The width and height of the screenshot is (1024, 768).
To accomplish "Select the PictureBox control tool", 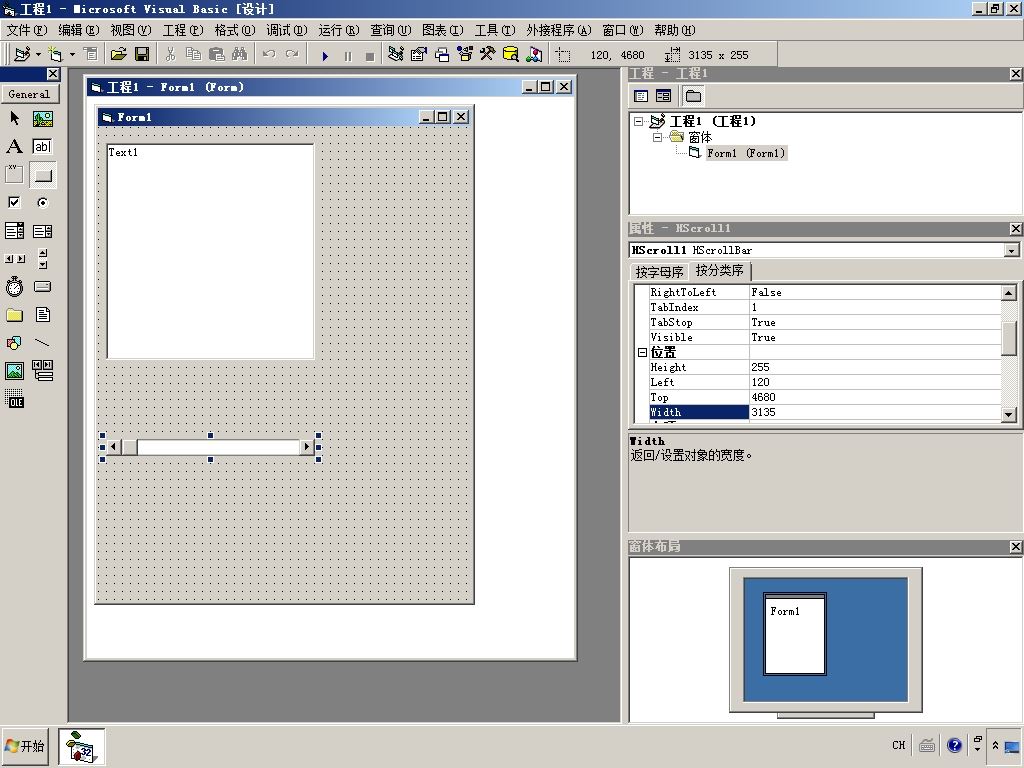I will coord(42,118).
